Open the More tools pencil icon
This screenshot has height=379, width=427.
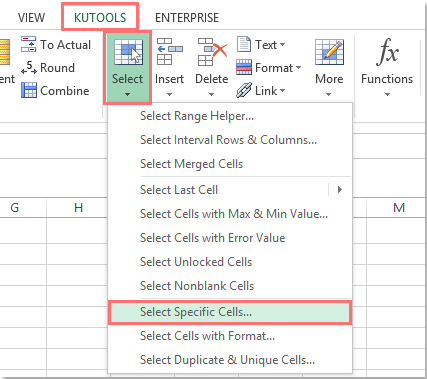tap(329, 52)
